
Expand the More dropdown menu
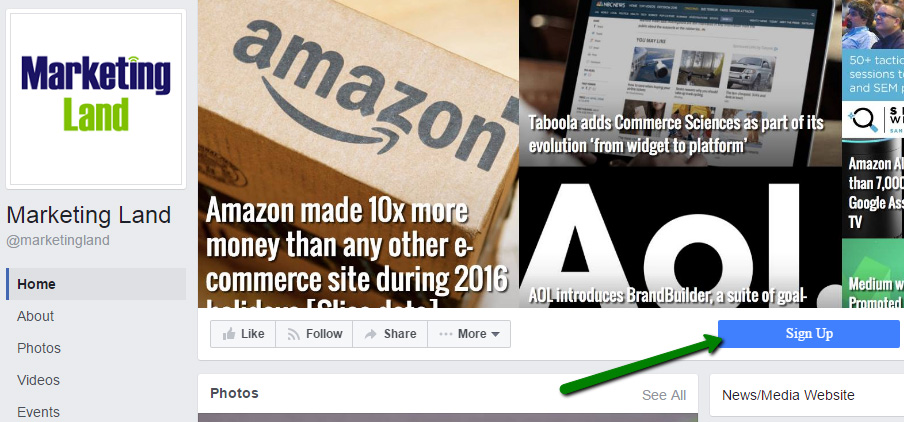pos(469,334)
